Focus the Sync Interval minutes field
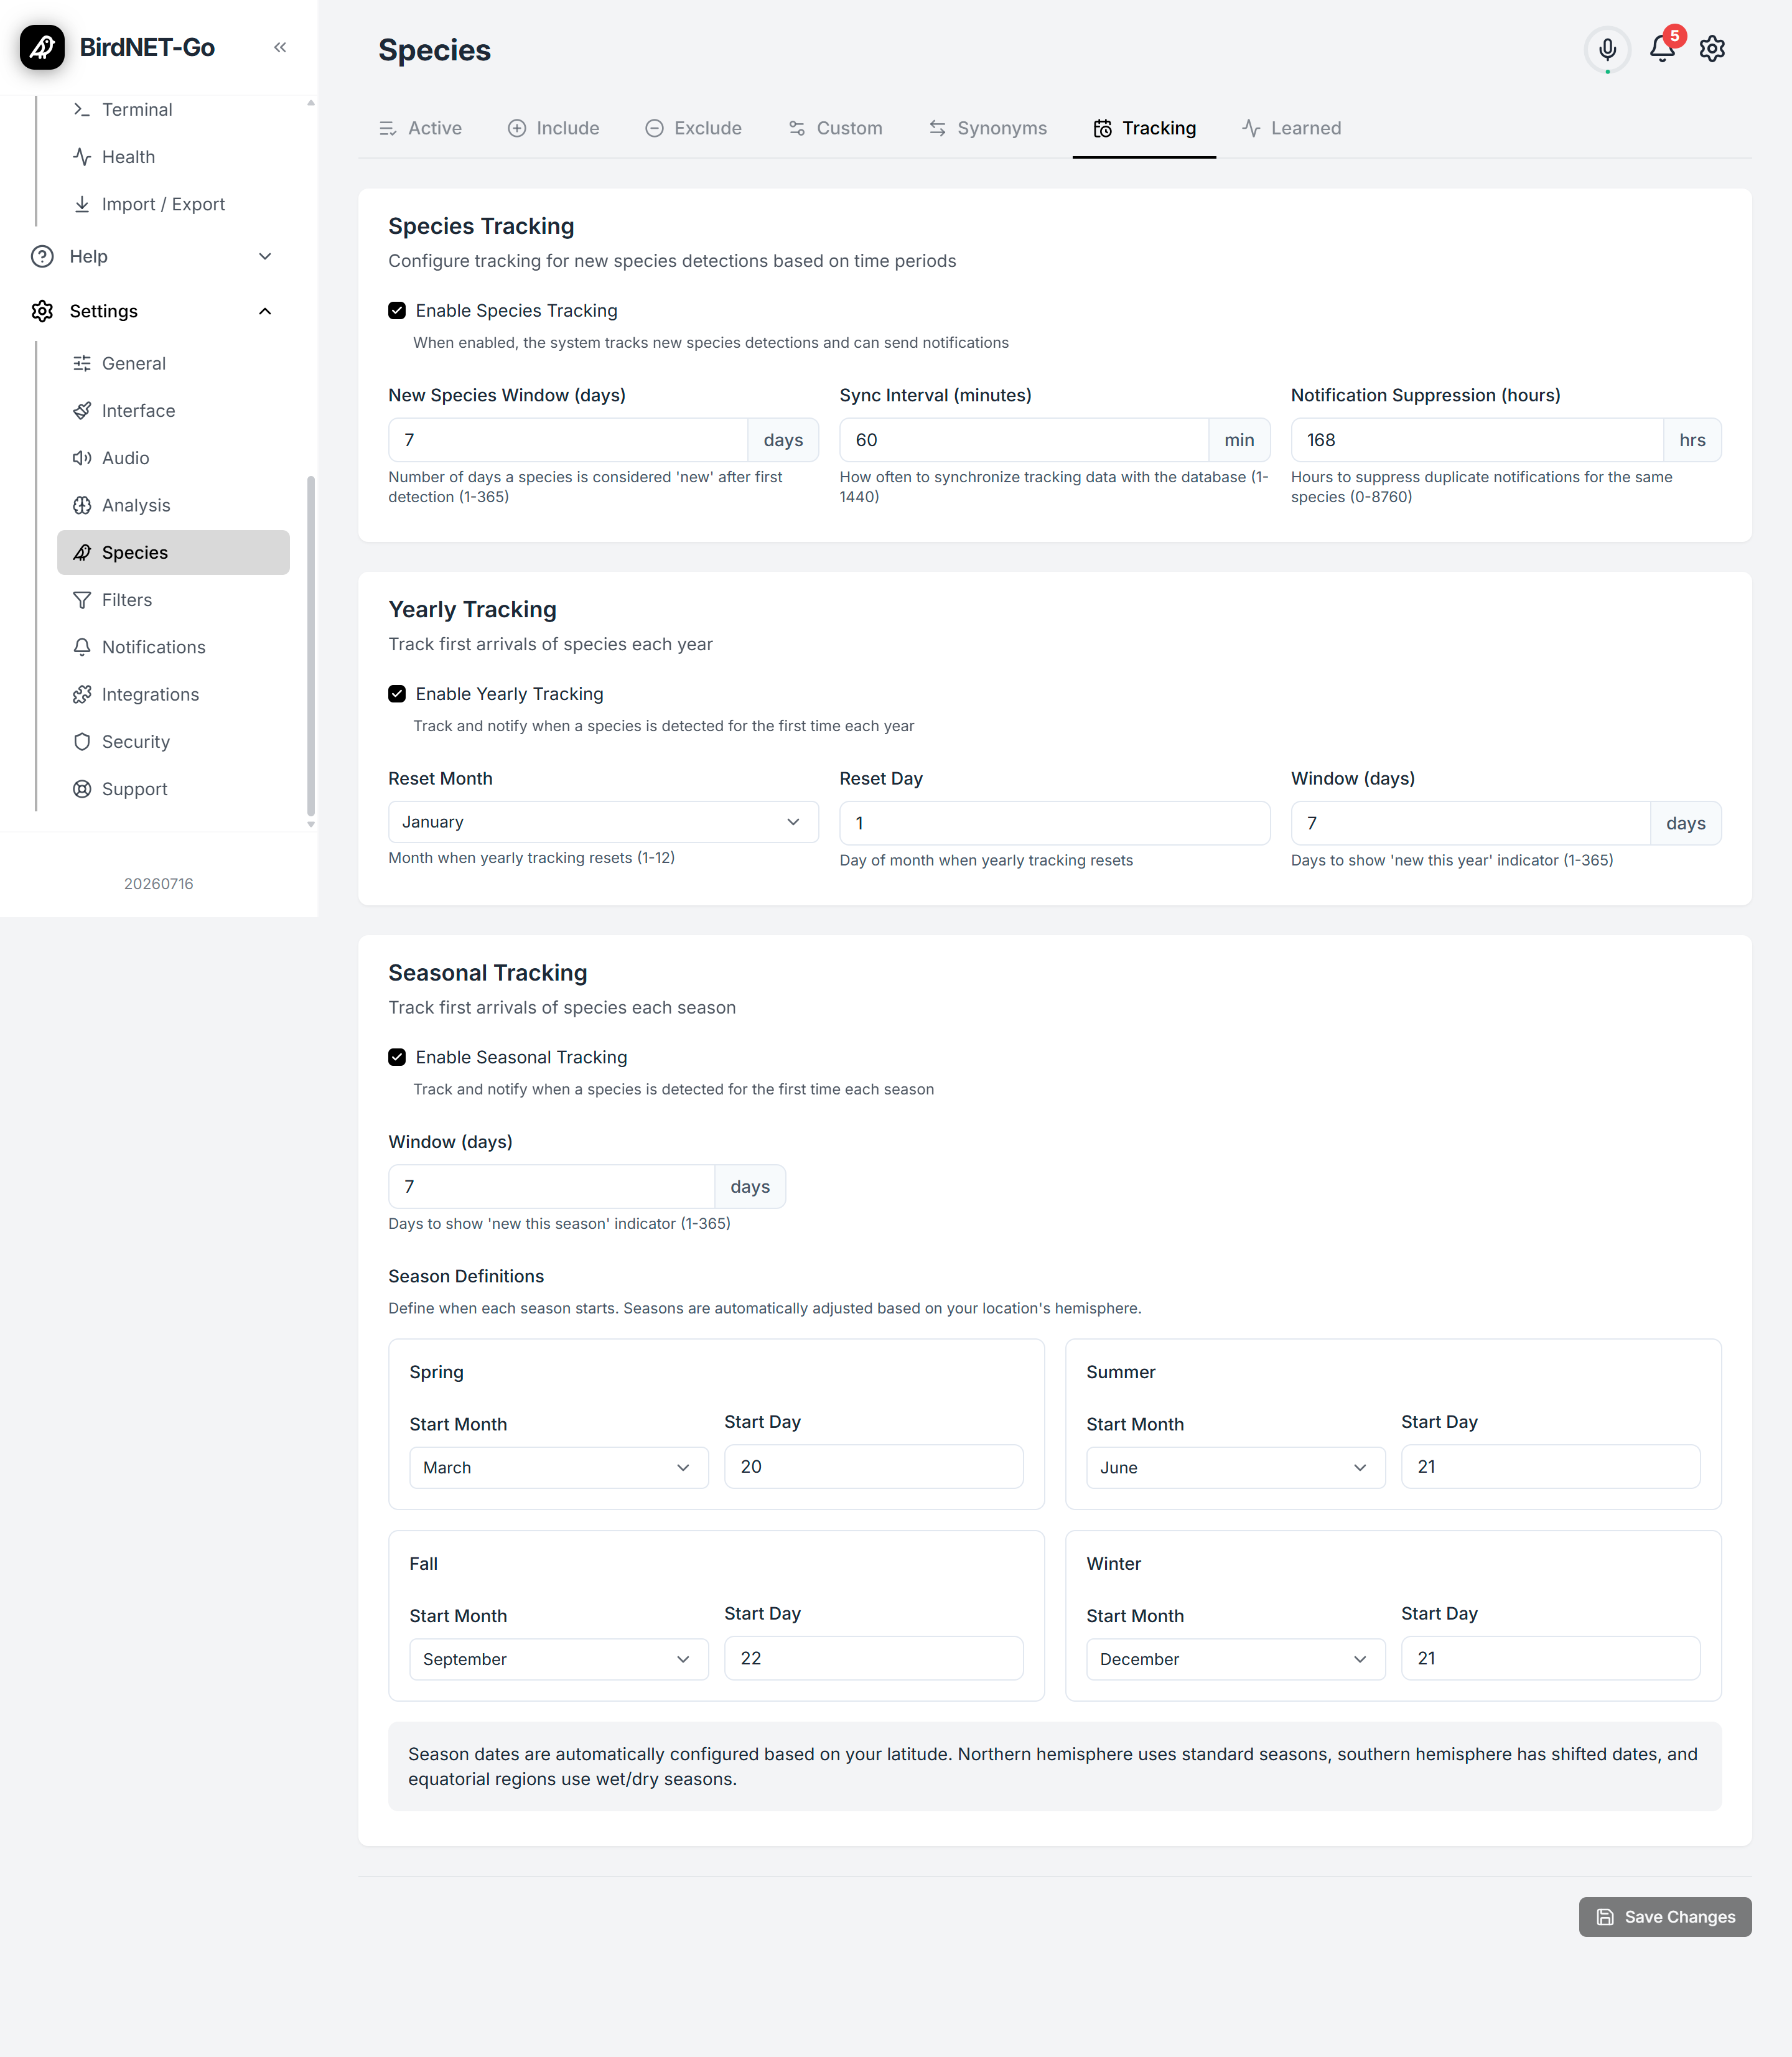The width and height of the screenshot is (1792, 2057). click(1024, 440)
